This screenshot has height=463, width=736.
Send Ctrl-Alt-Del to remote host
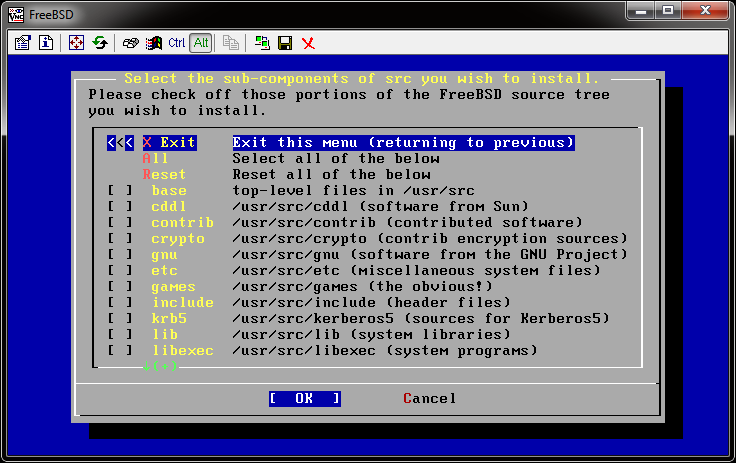pos(130,43)
